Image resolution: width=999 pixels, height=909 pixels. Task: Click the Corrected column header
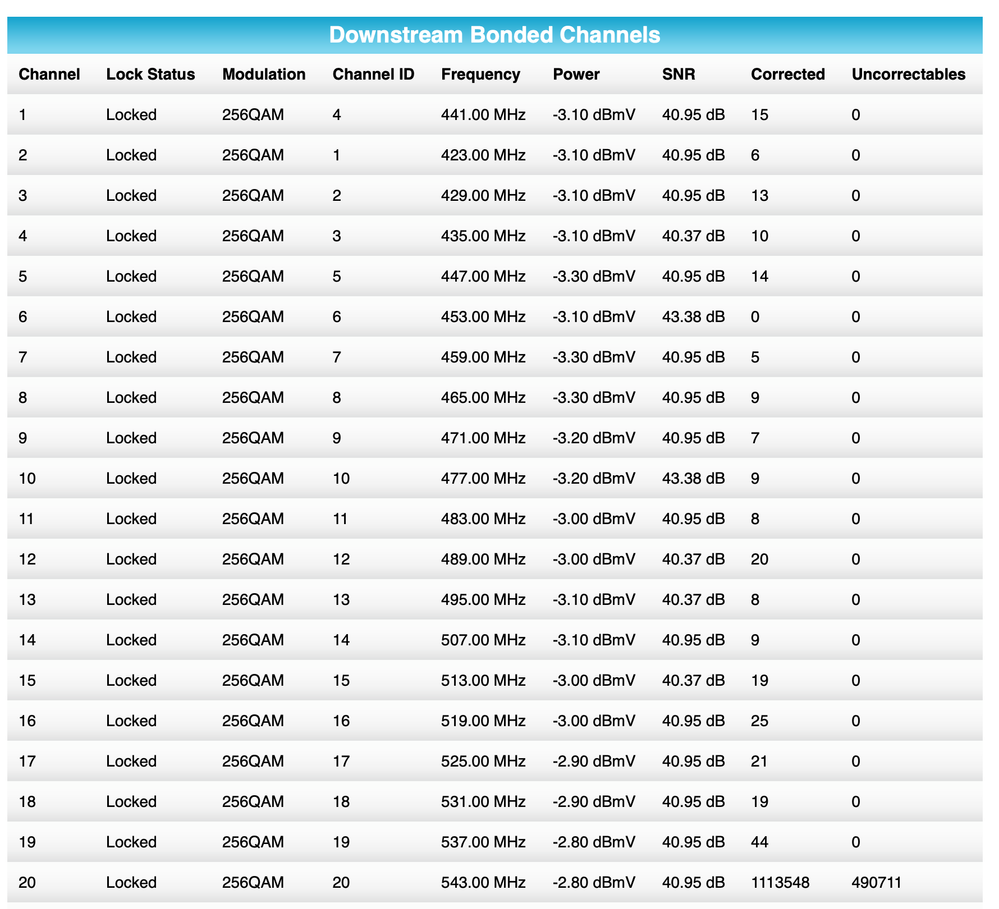tap(788, 74)
